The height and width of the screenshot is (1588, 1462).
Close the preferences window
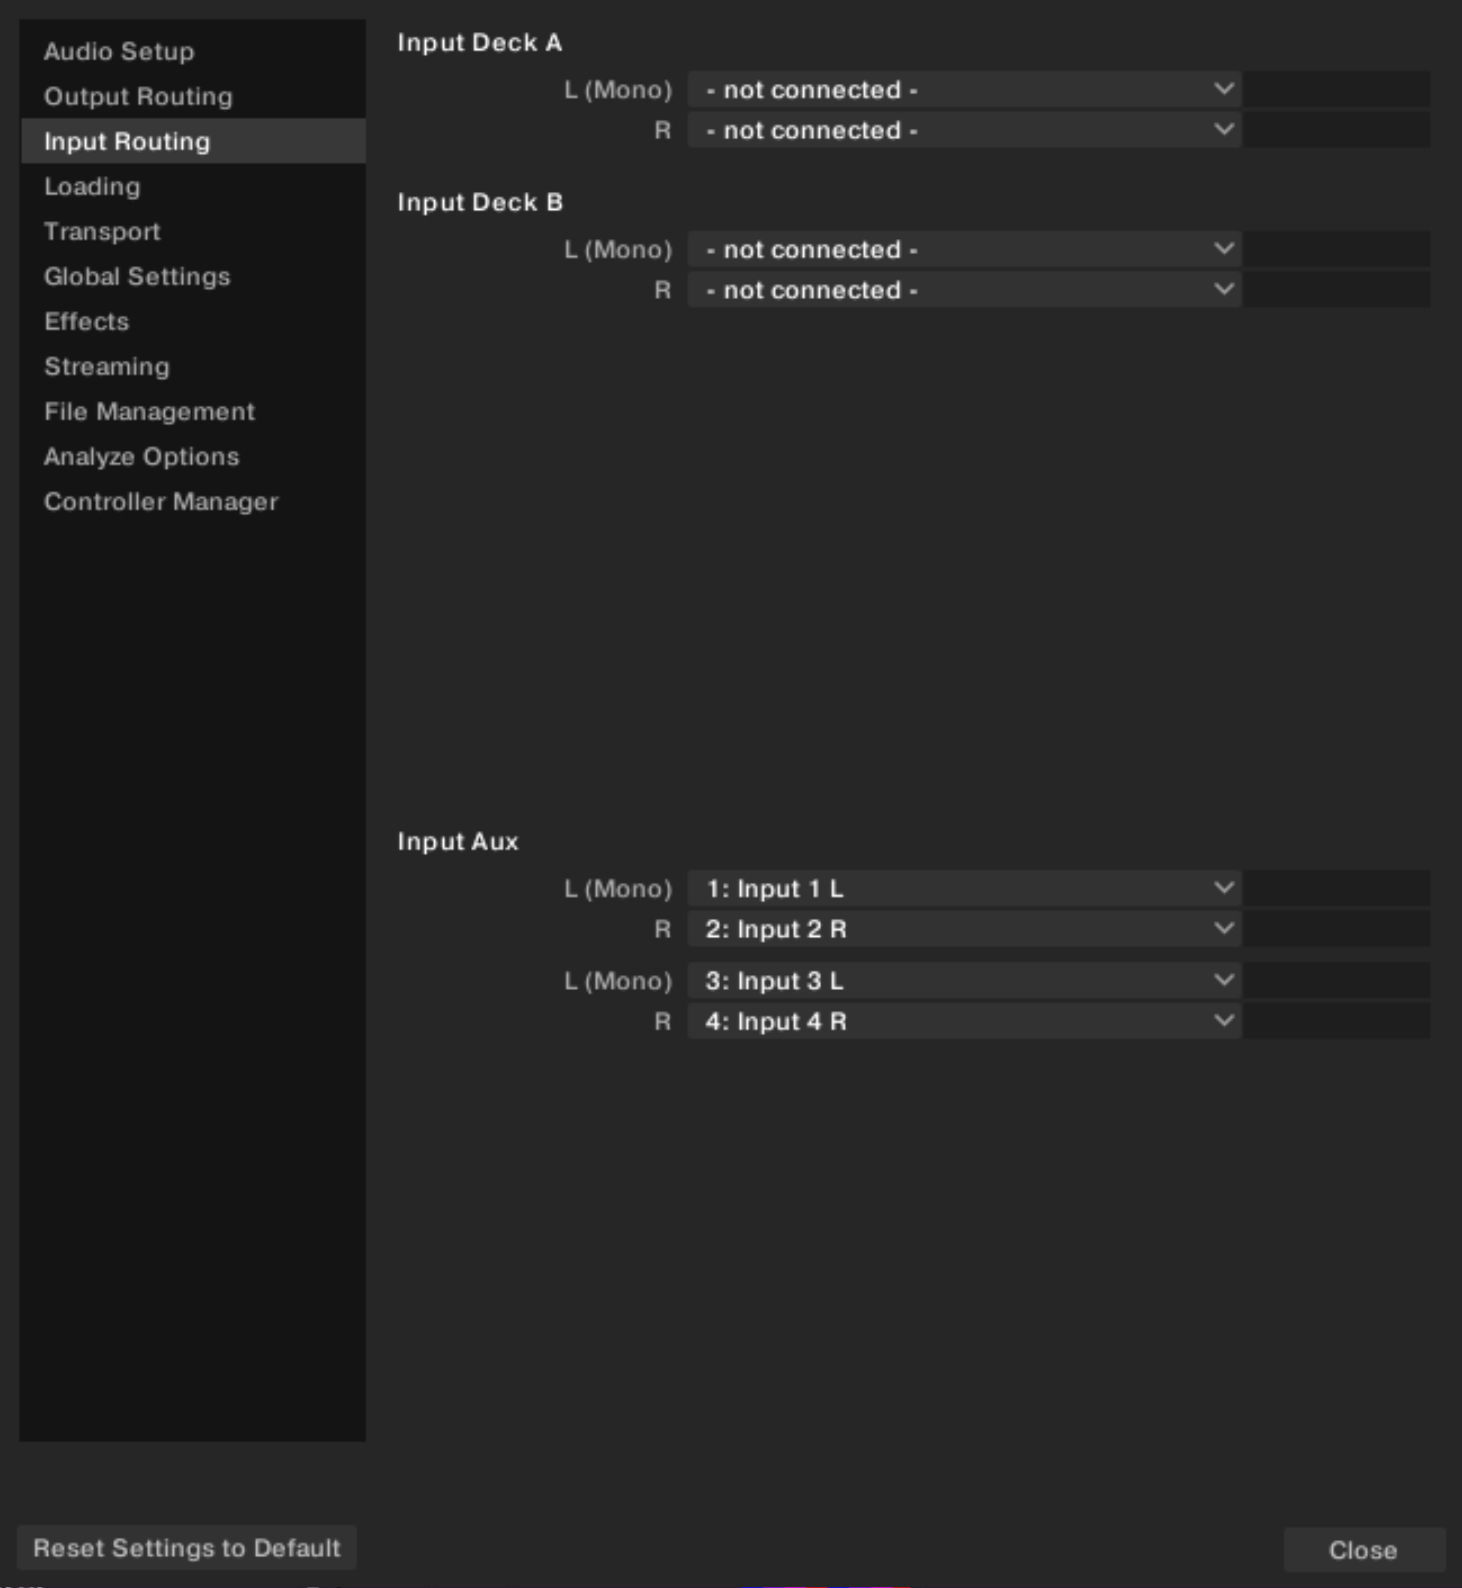tap(1363, 1550)
